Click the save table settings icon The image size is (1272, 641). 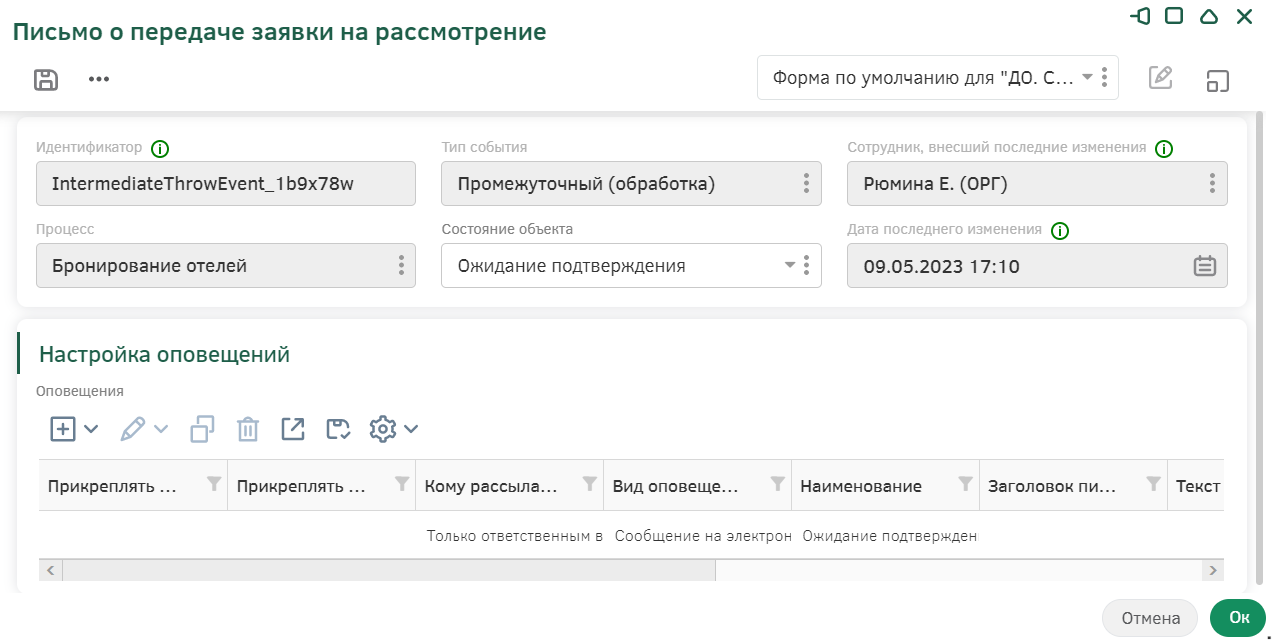coord(339,429)
